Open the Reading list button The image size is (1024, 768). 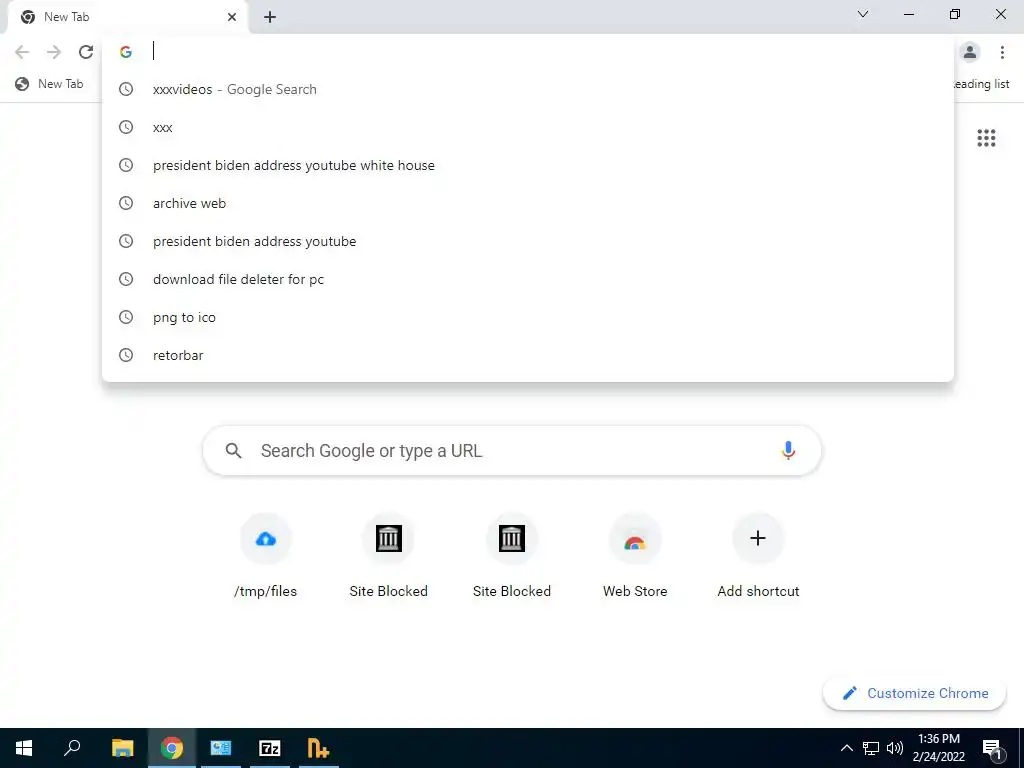(981, 84)
